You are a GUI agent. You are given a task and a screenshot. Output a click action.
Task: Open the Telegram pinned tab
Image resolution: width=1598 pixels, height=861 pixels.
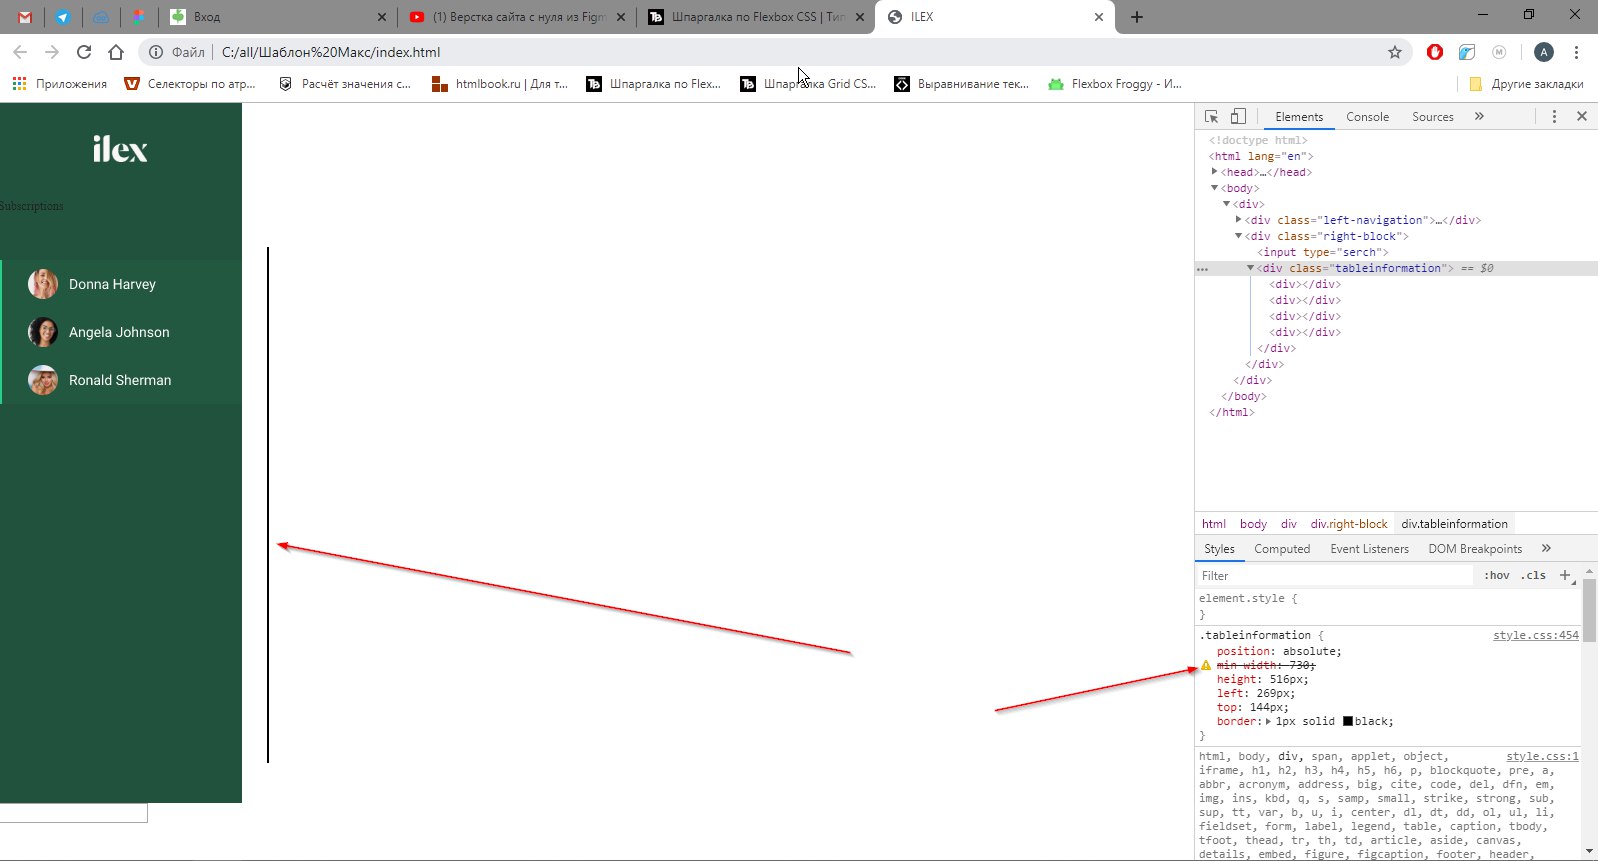63,17
